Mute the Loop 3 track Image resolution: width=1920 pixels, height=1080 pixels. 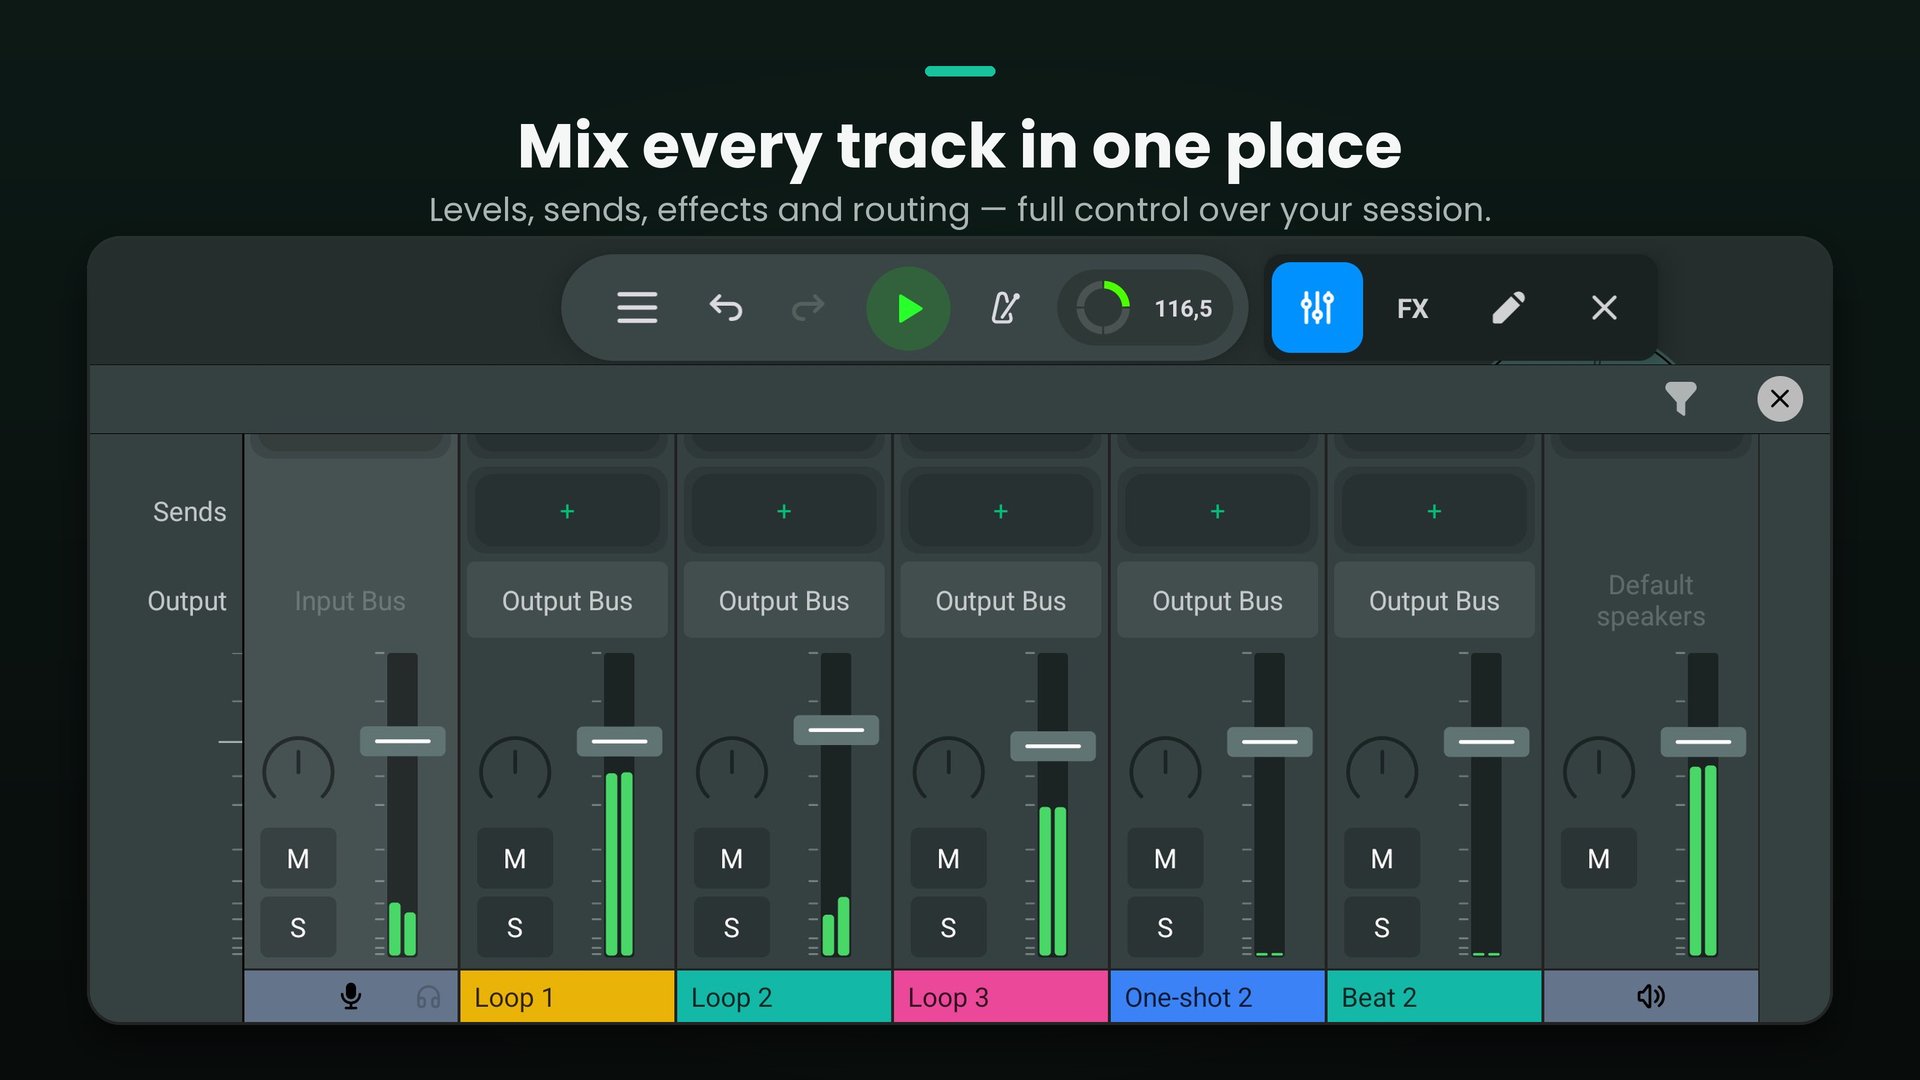(948, 858)
